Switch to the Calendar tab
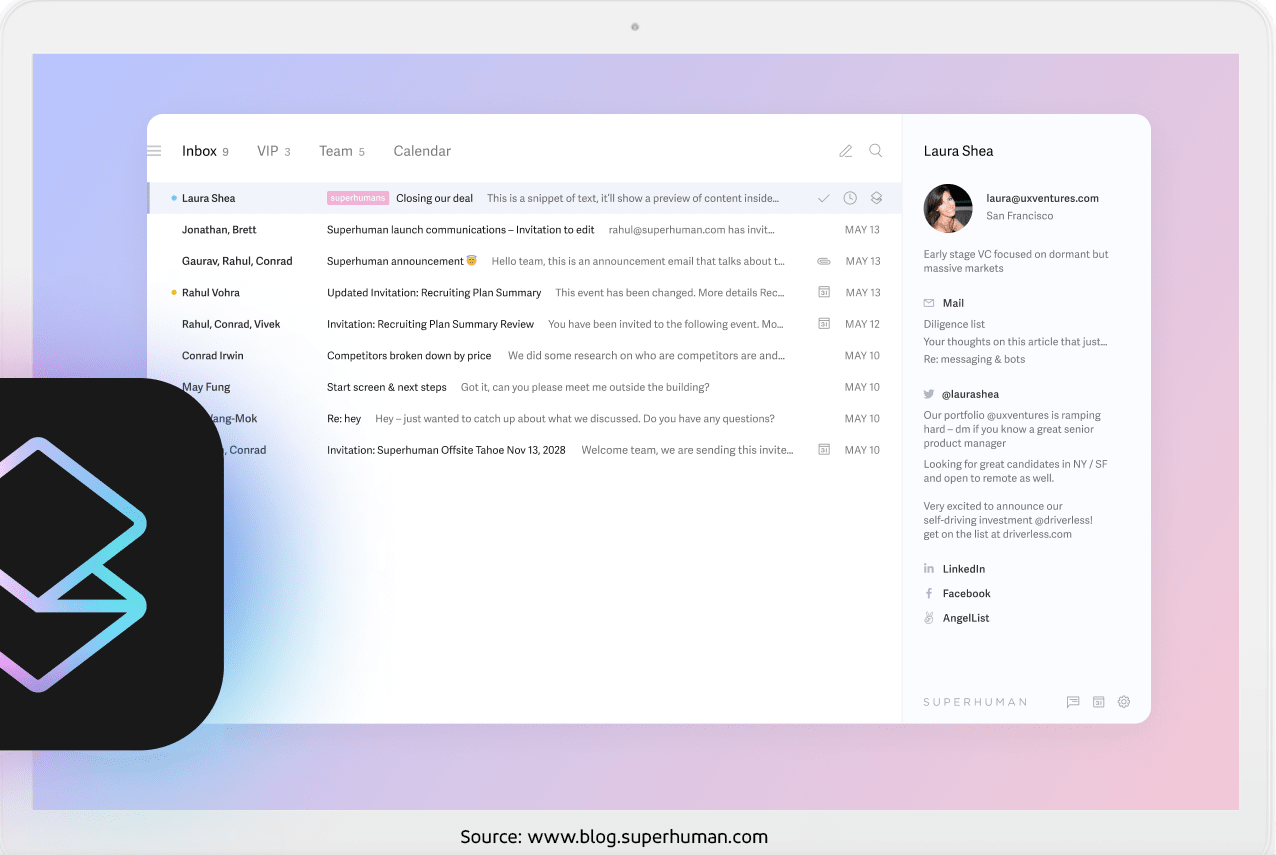This screenshot has height=855, width=1276. 422,151
